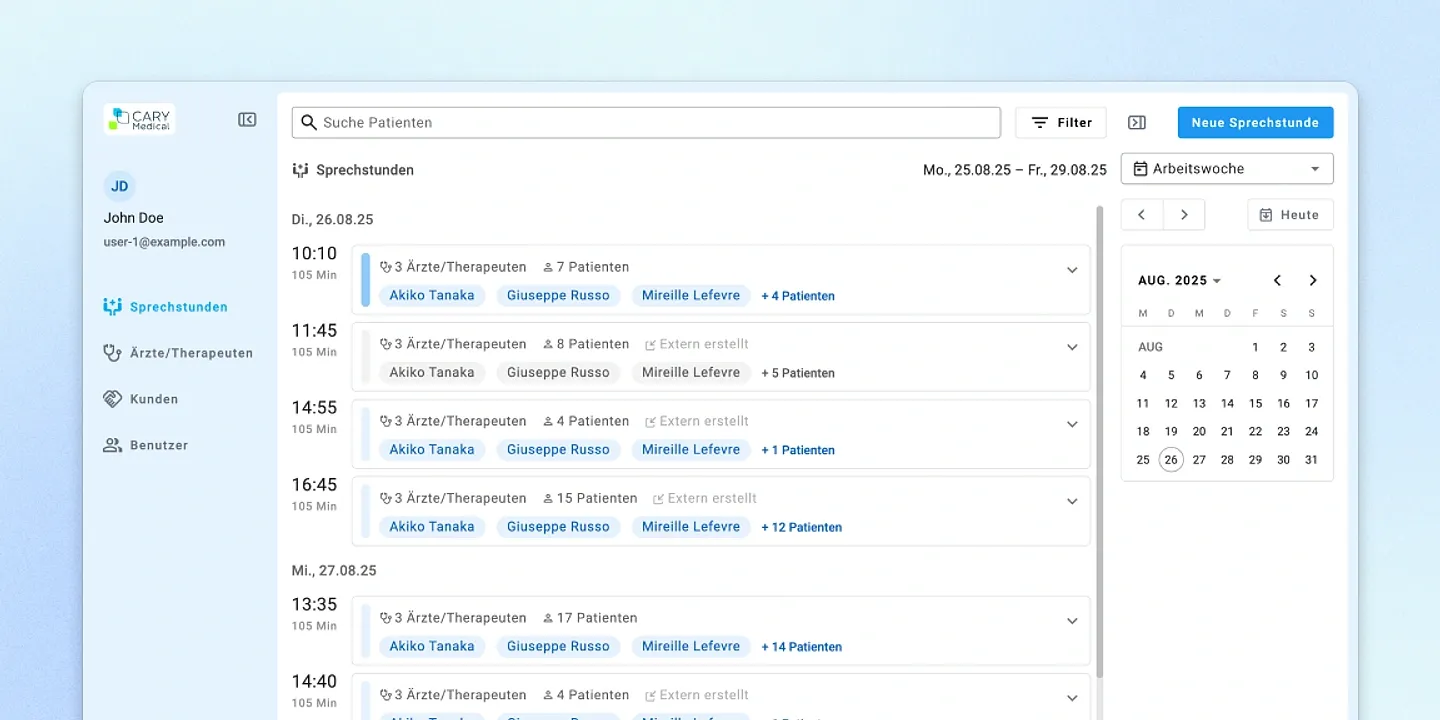Expand the 10:10 consultation entry
1440x720 pixels.
[1072, 270]
